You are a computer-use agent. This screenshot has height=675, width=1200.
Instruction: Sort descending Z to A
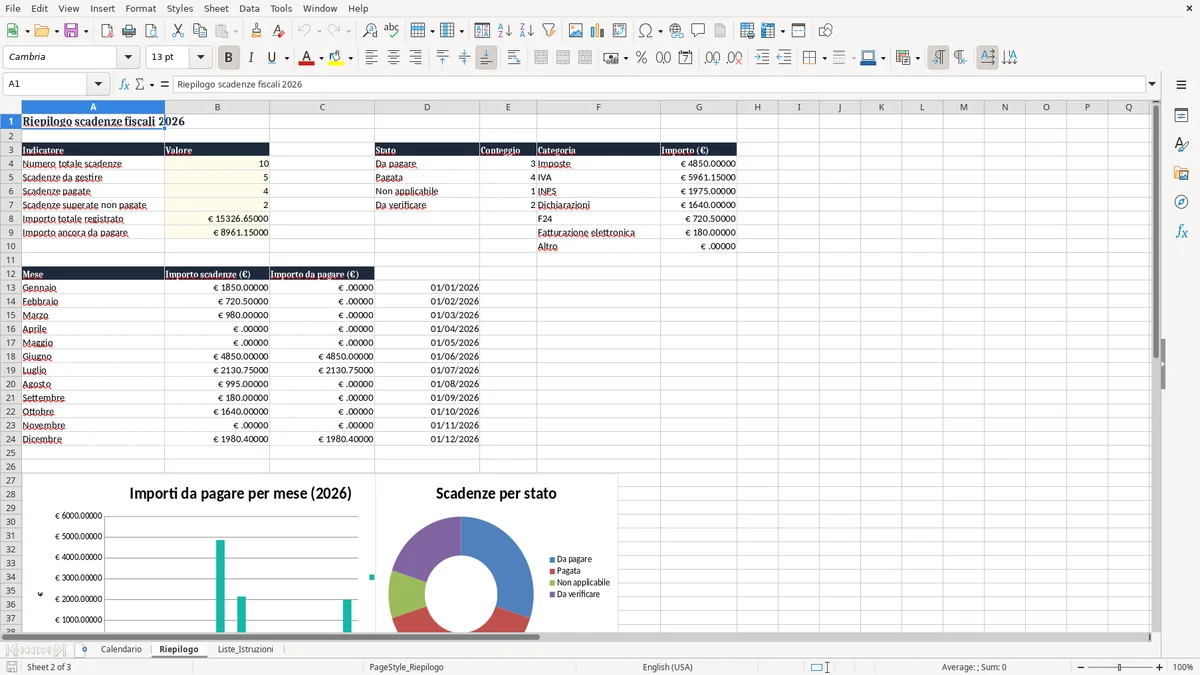tap(527, 31)
